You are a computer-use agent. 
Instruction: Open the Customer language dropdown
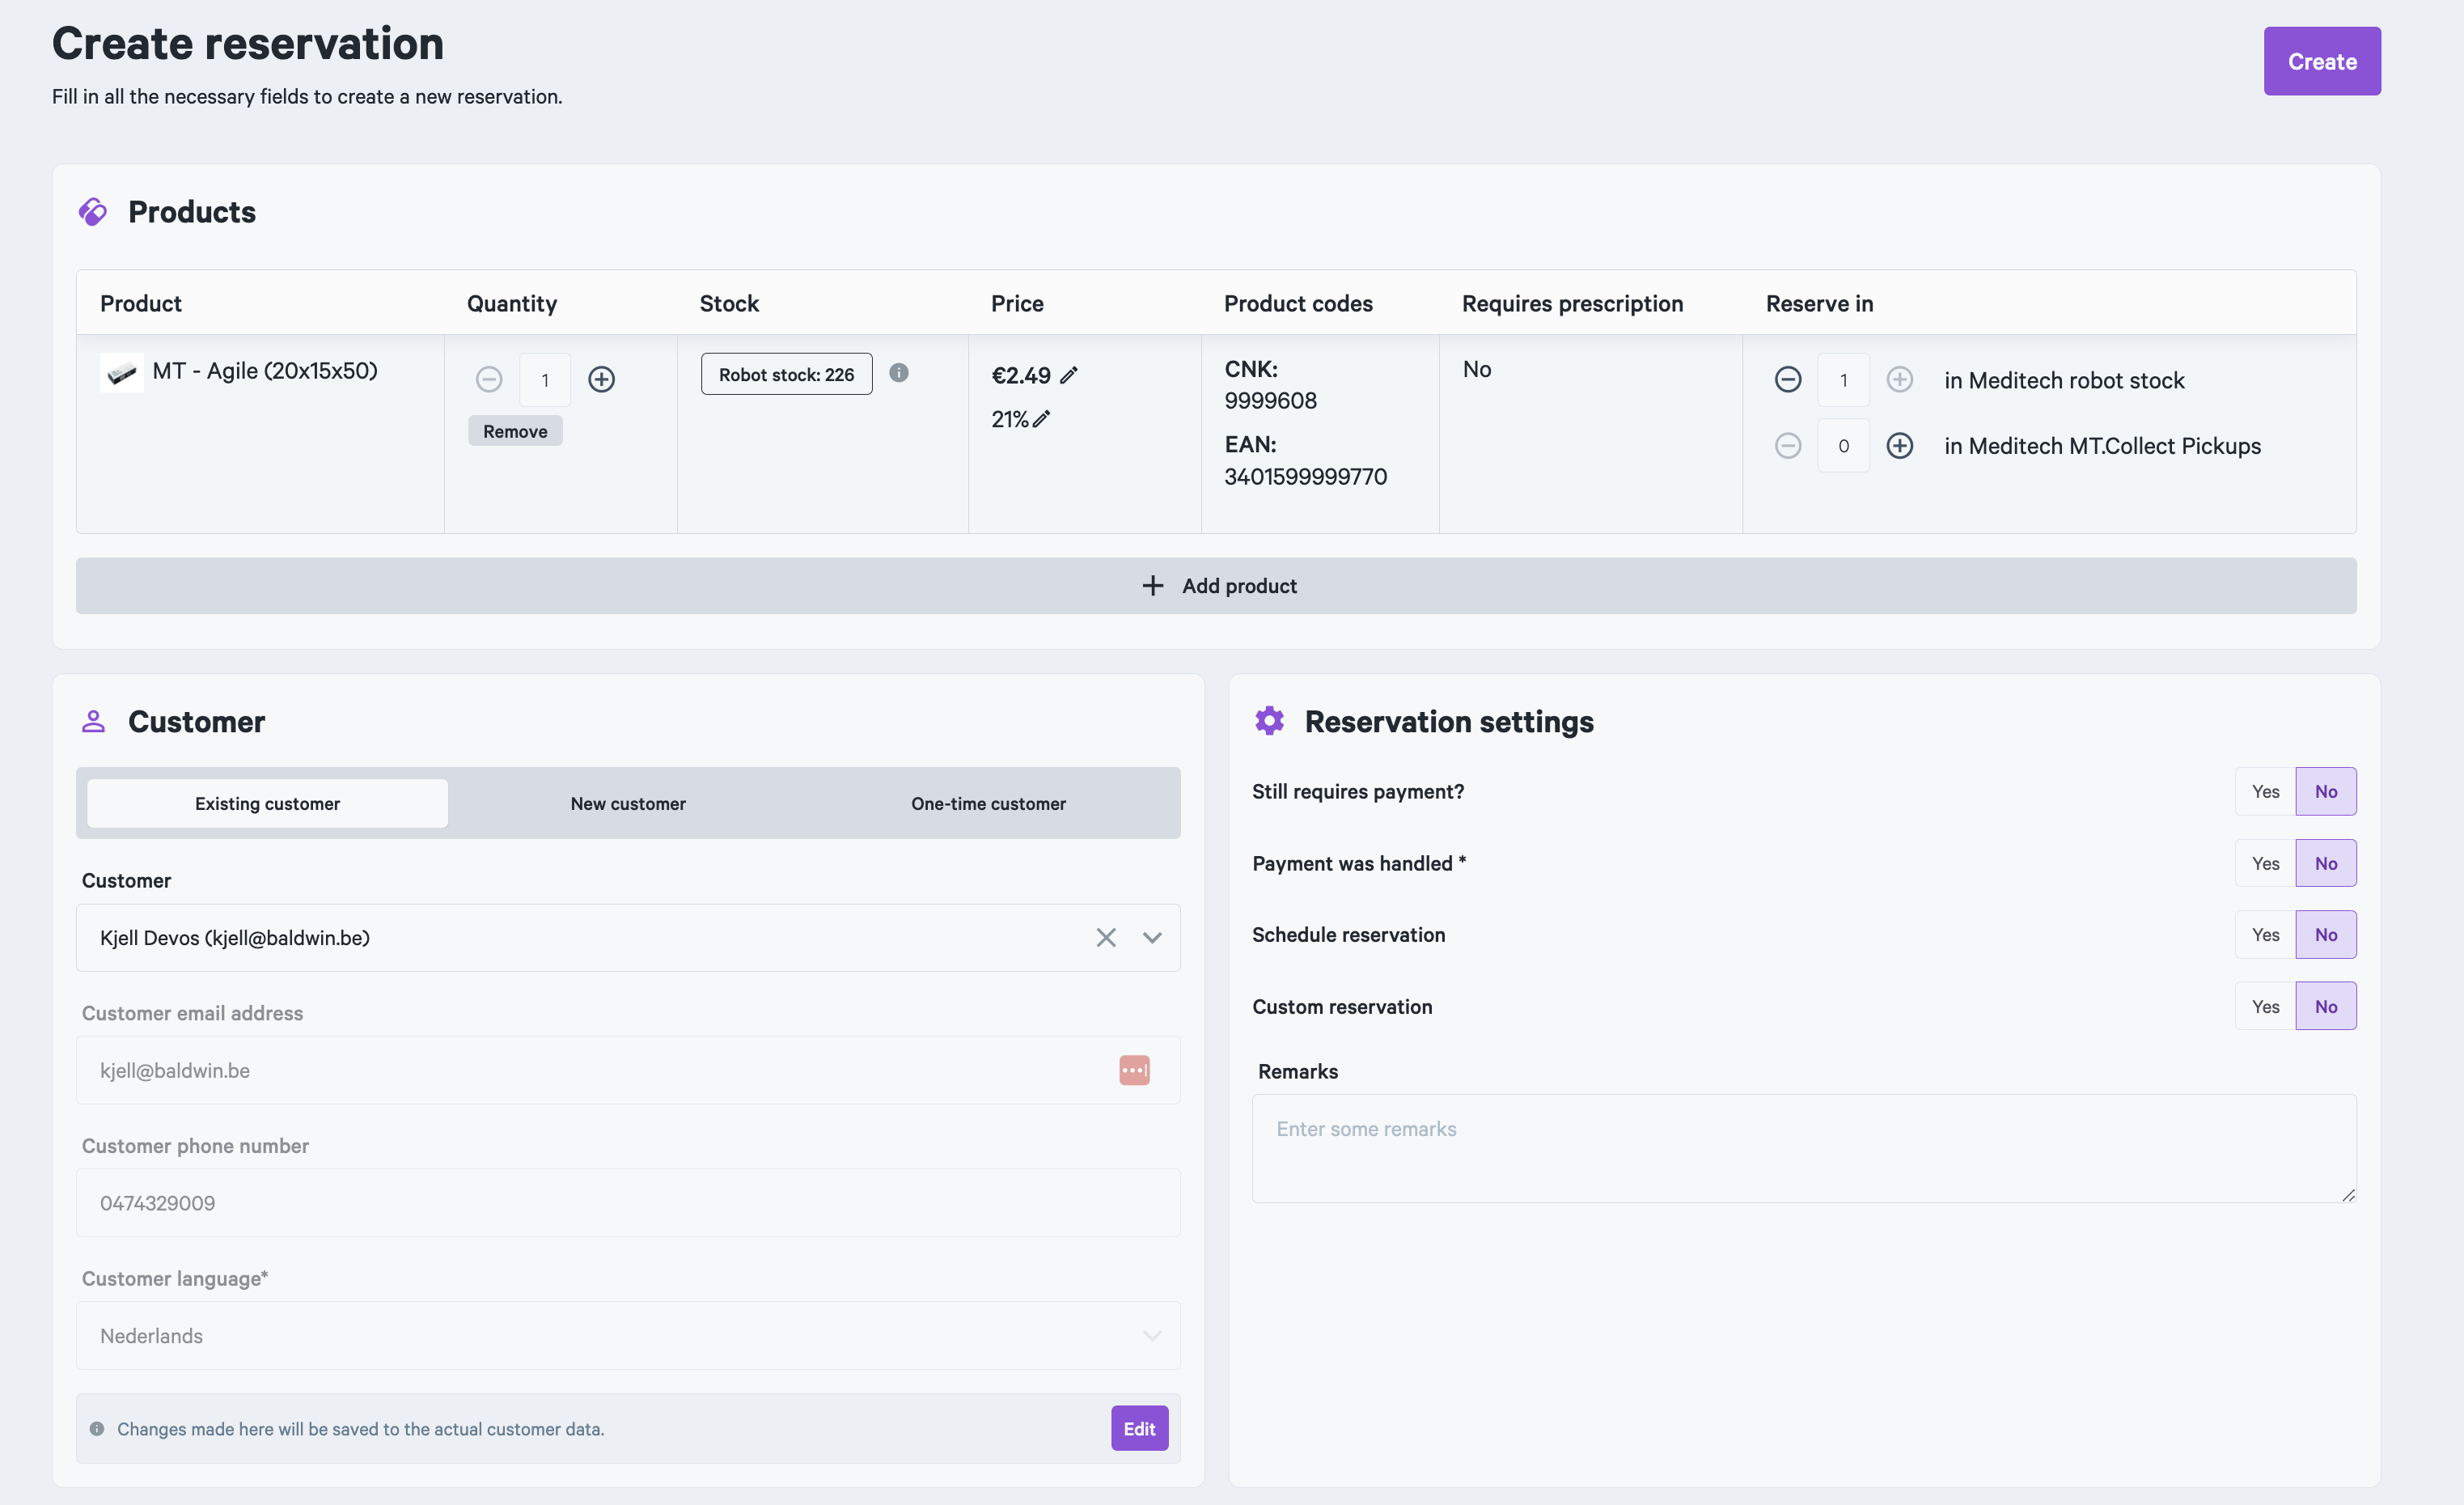coord(628,1336)
